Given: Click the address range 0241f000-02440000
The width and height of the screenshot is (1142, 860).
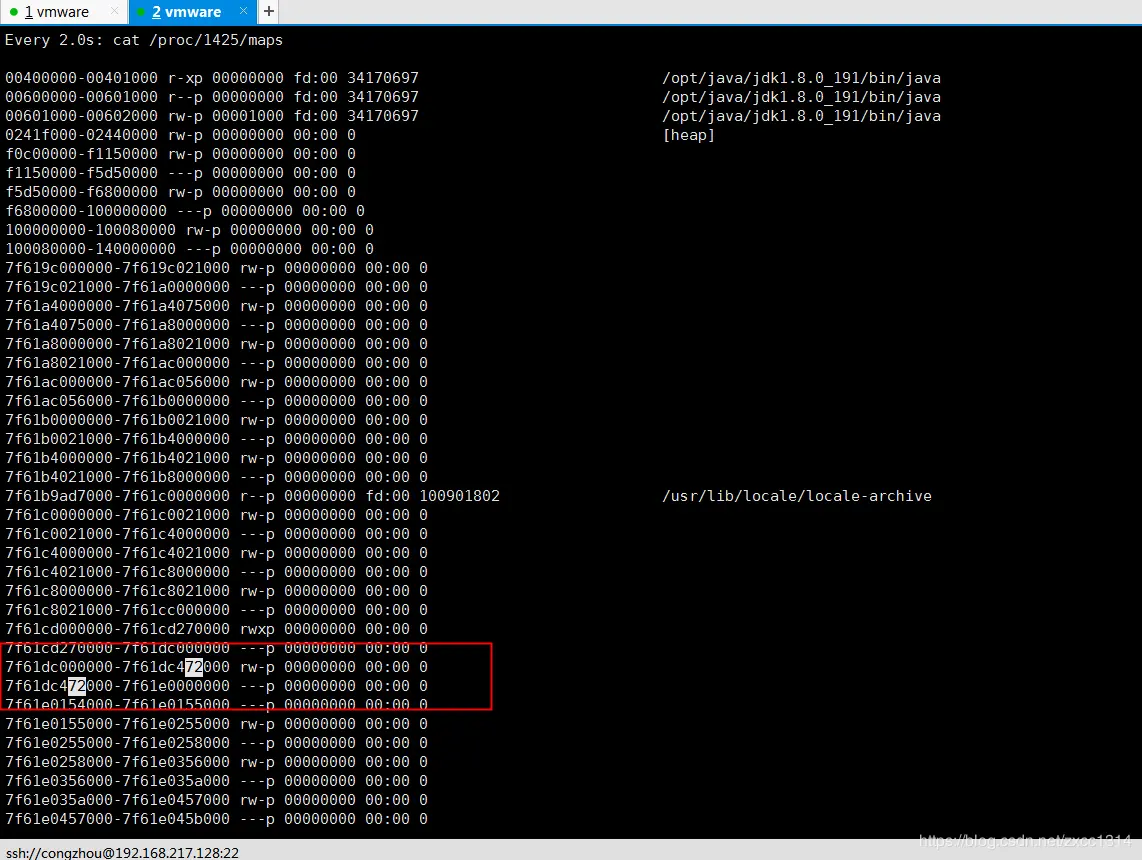Looking at the screenshot, I should (82, 135).
